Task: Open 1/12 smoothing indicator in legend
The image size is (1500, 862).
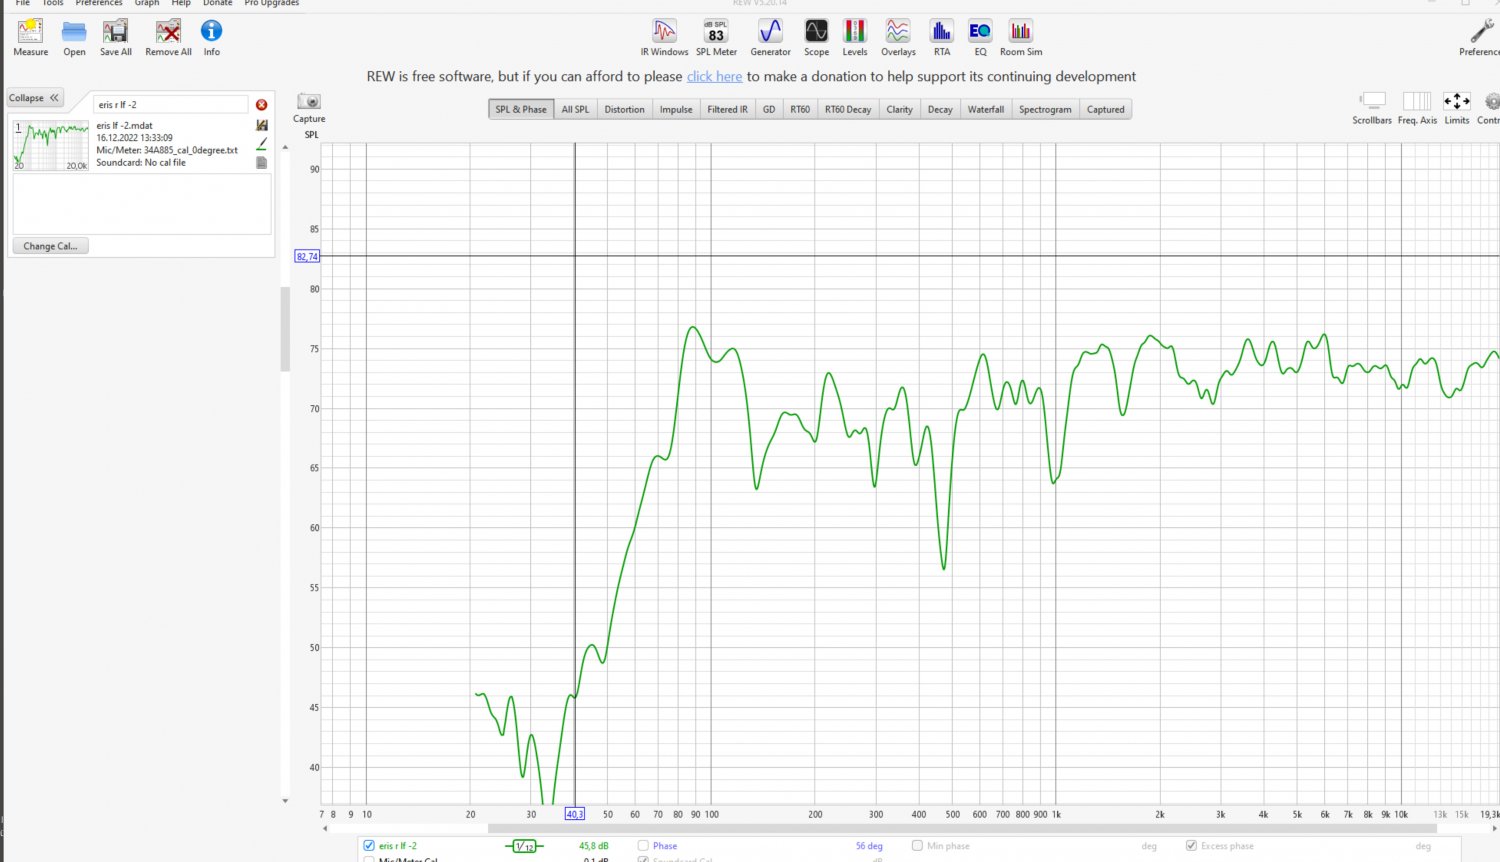Action: [524, 846]
